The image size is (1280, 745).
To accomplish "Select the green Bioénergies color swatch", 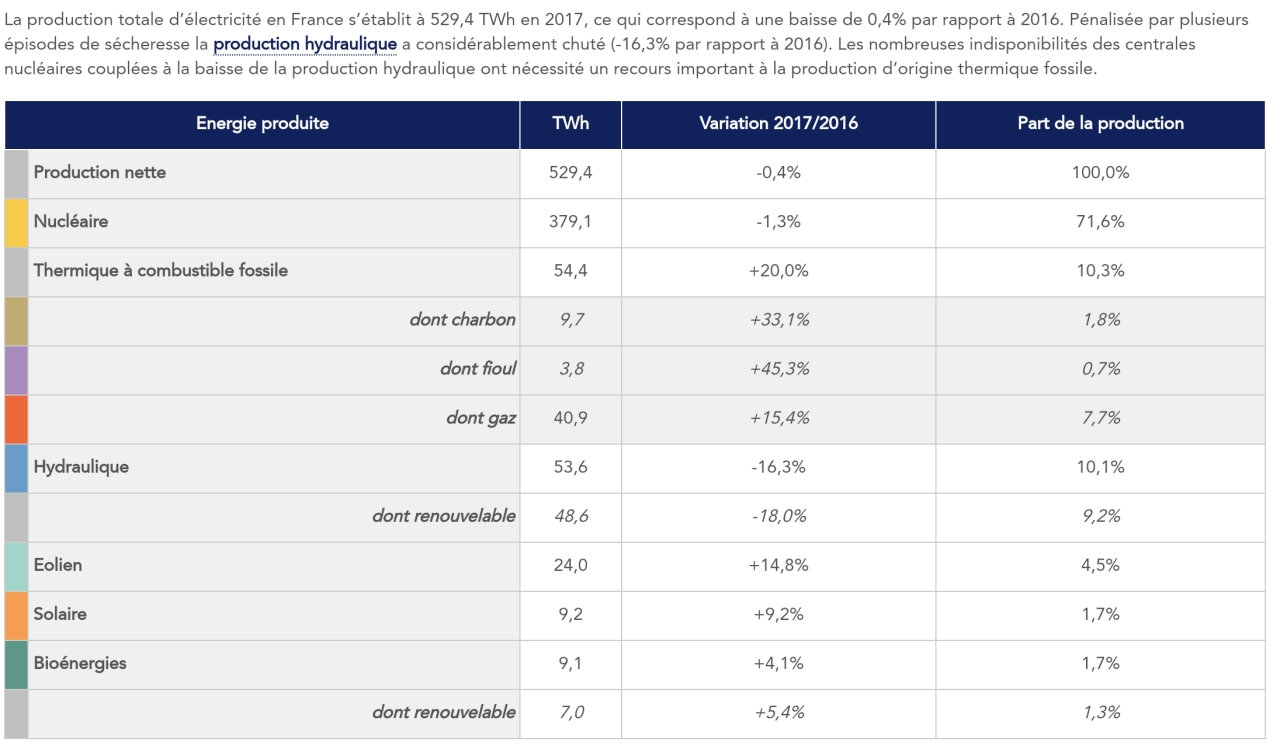I will tap(16, 663).
